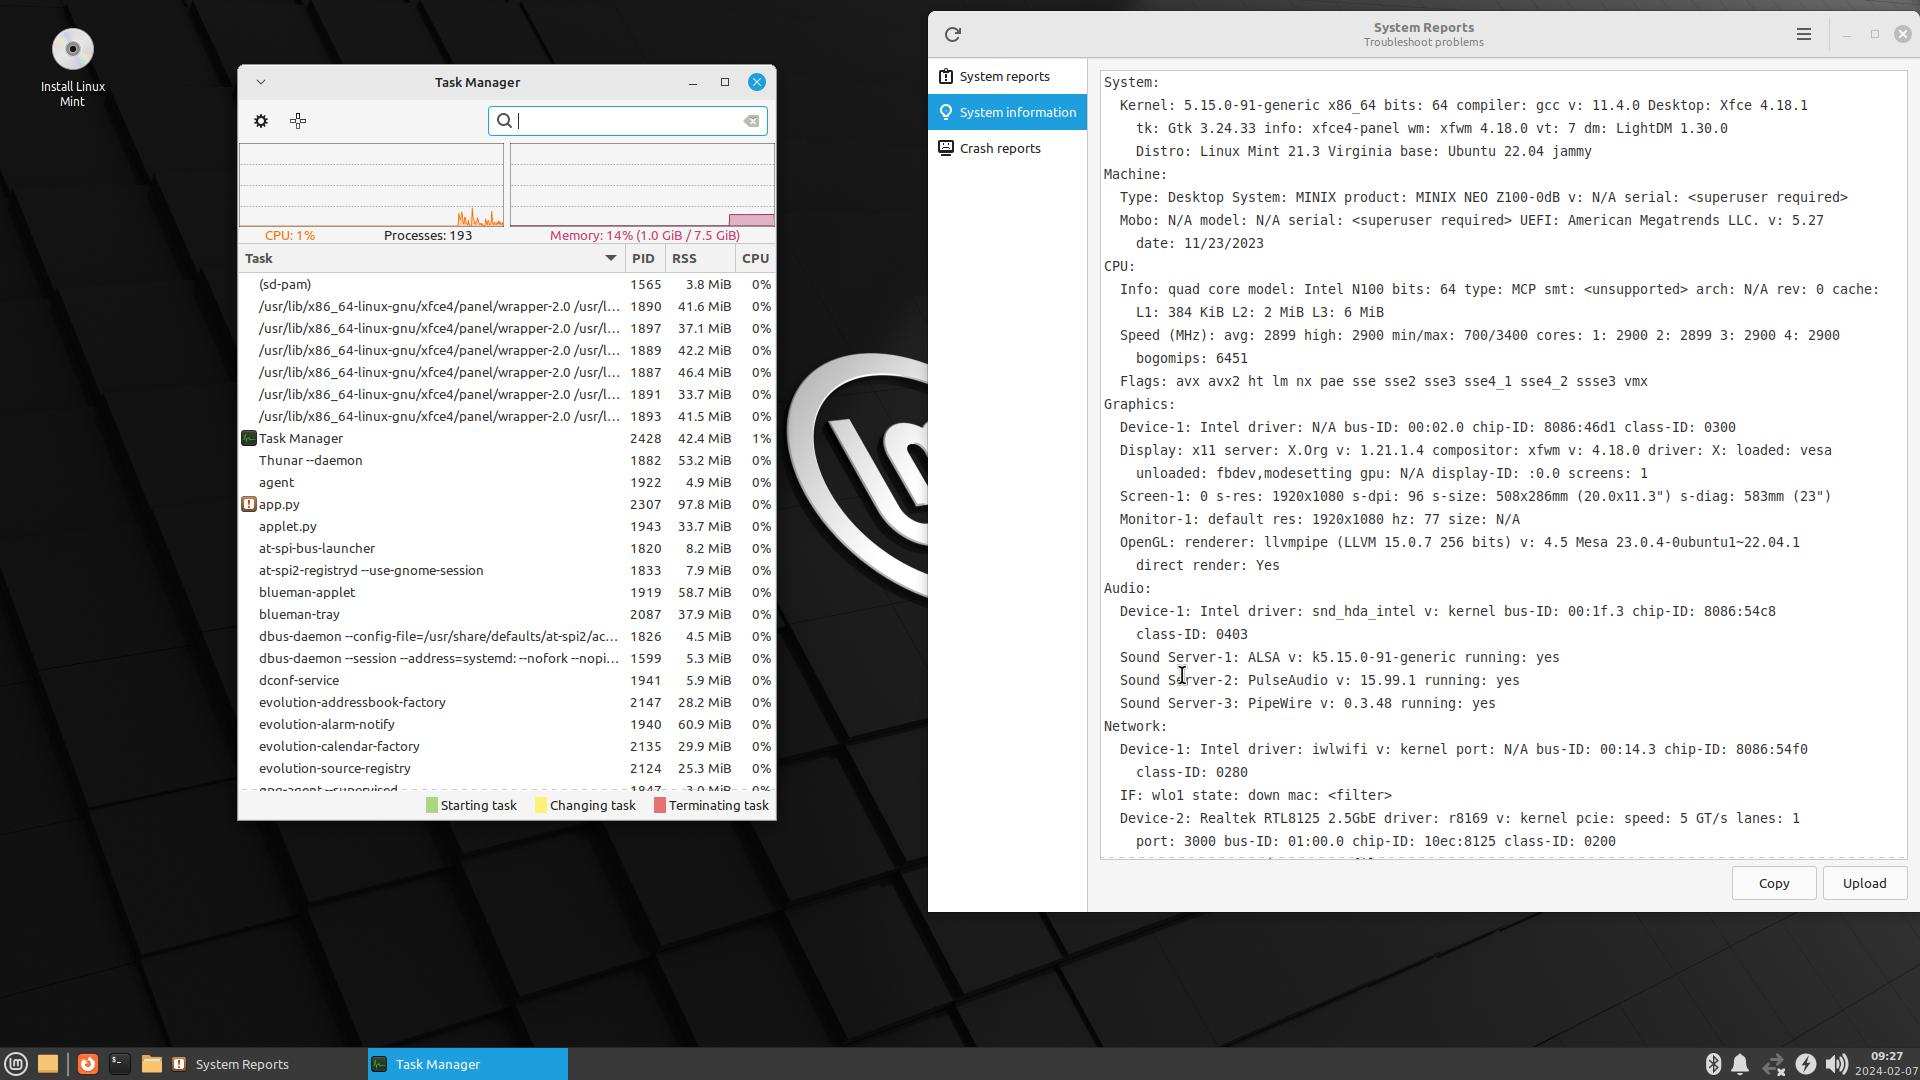Click the Task Manager row icon
The width and height of the screenshot is (1920, 1080).
tap(249, 438)
